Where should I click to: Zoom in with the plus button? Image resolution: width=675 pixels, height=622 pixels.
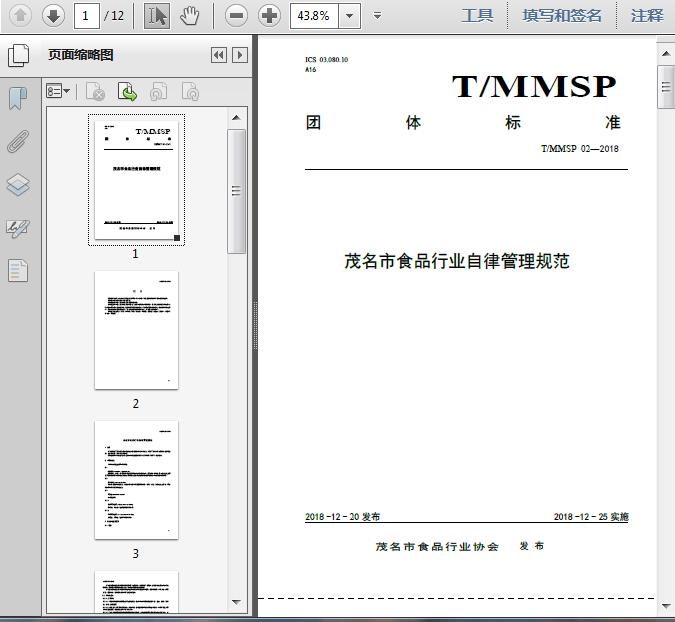point(269,16)
